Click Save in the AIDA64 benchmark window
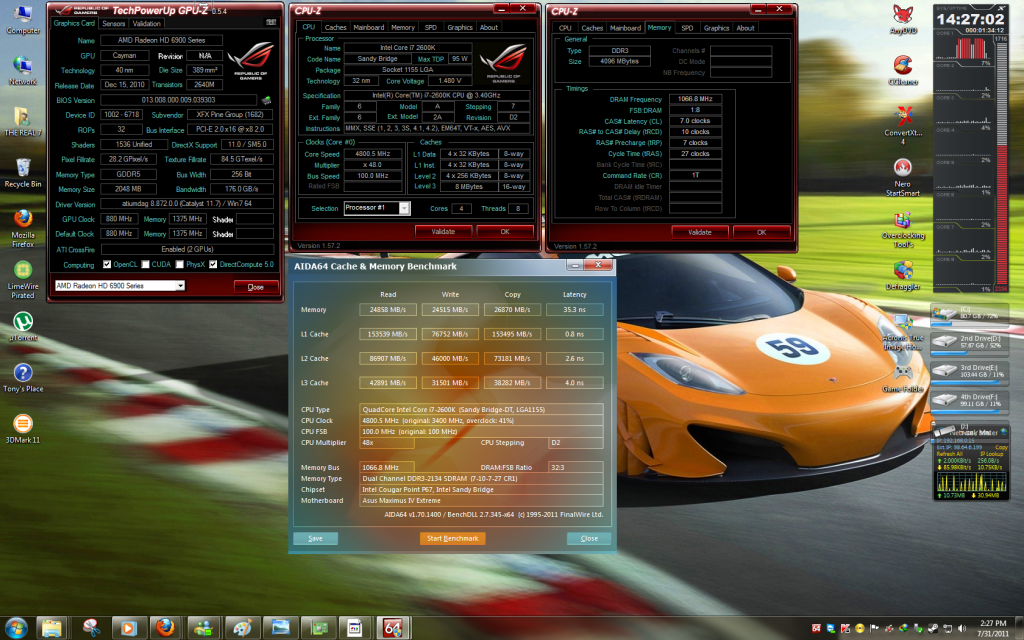The height and width of the screenshot is (640, 1024). pos(315,539)
